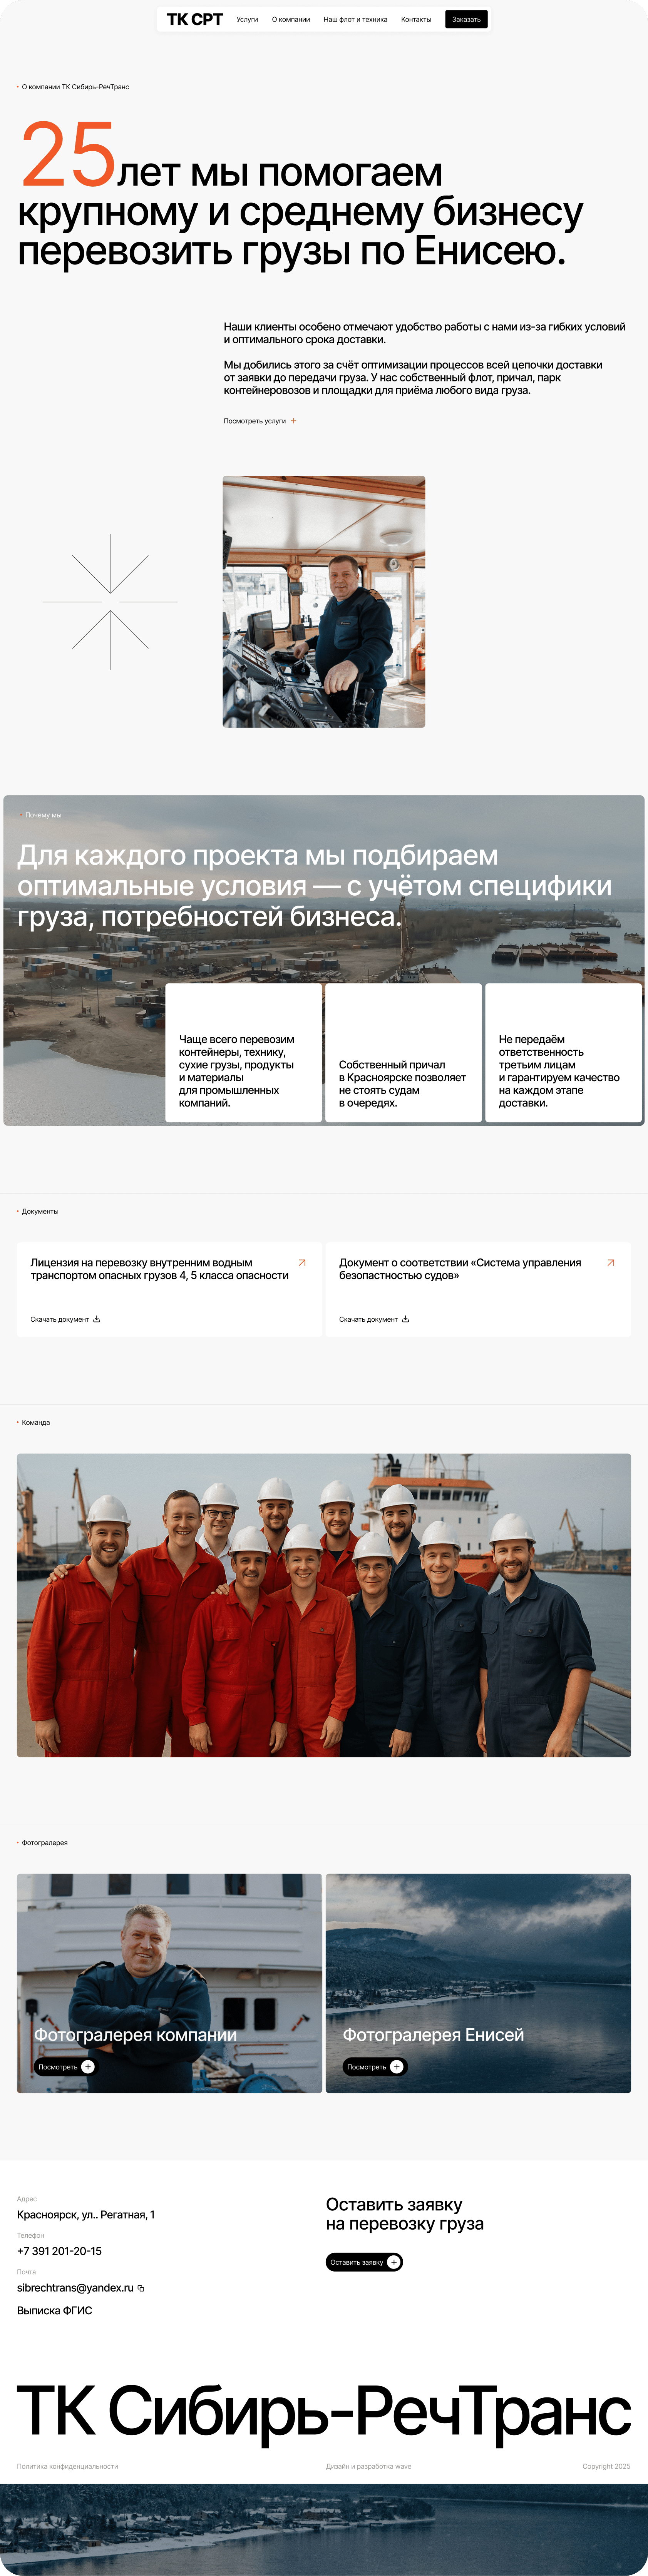
Task: Go to О компании in the navigation
Action: (291, 19)
